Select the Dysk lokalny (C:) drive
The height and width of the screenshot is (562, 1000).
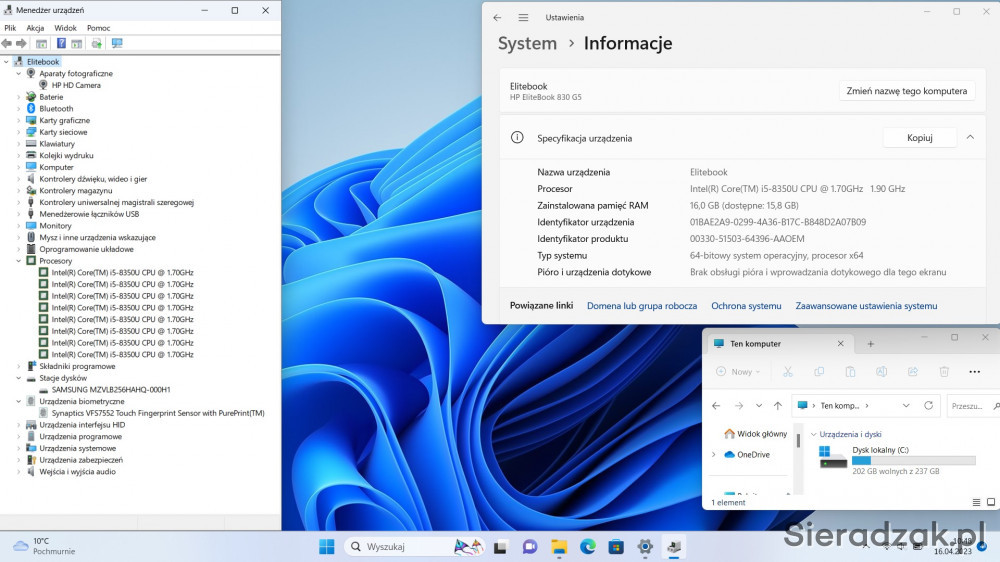(897, 460)
